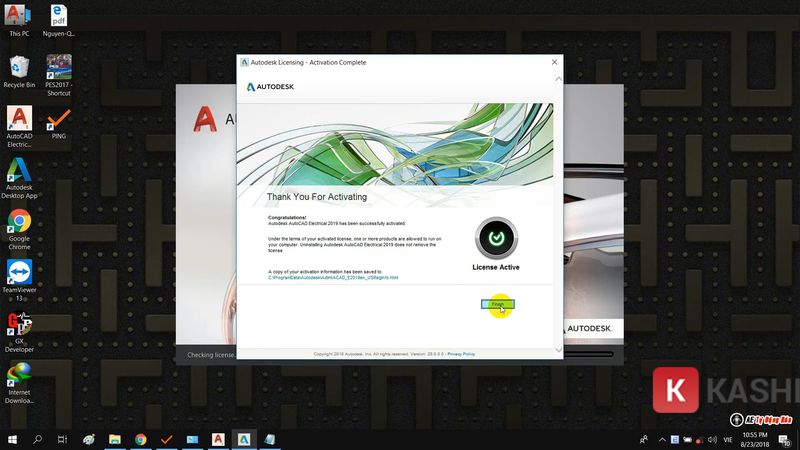Select the This PC desktop icon
This screenshot has height=450, width=800.
19,16
